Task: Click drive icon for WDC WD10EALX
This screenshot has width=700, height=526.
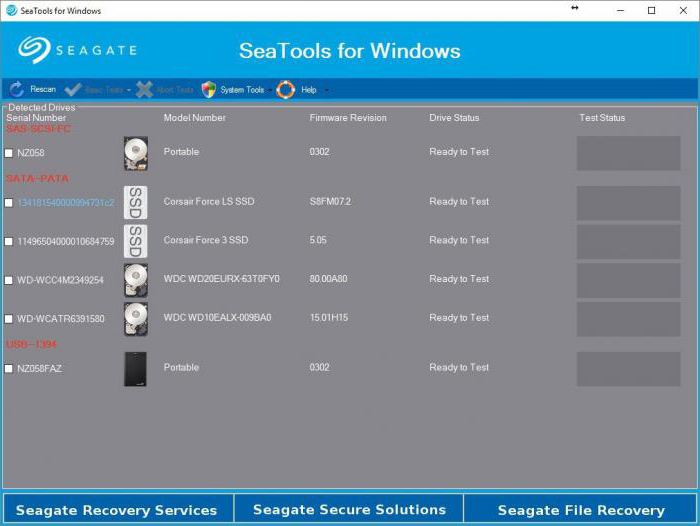Action: coord(136,319)
